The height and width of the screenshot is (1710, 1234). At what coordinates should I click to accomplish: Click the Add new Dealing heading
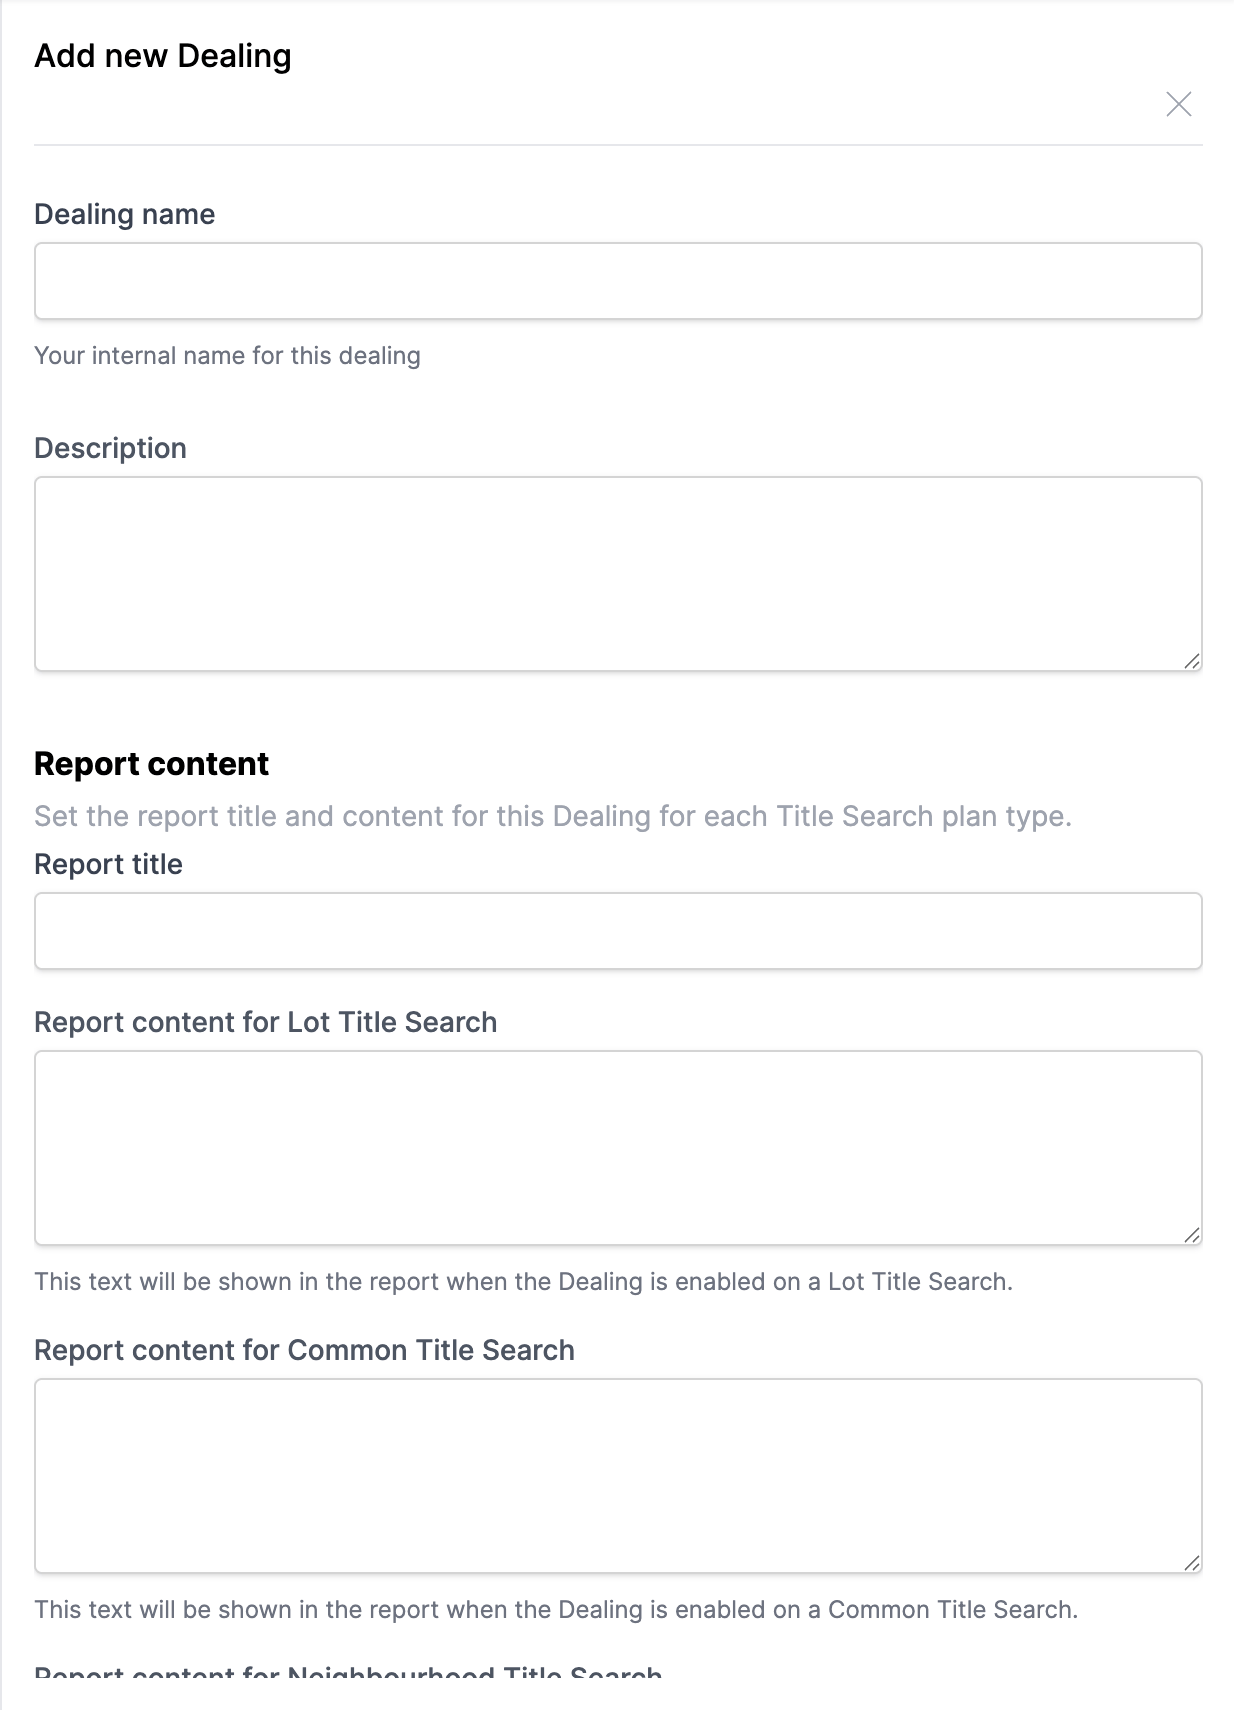tap(163, 56)
